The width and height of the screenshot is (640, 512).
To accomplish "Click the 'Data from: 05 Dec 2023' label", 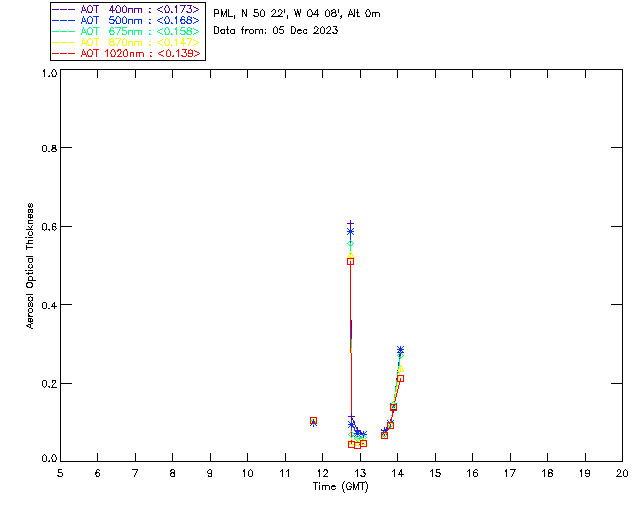I will click(276, 30).
